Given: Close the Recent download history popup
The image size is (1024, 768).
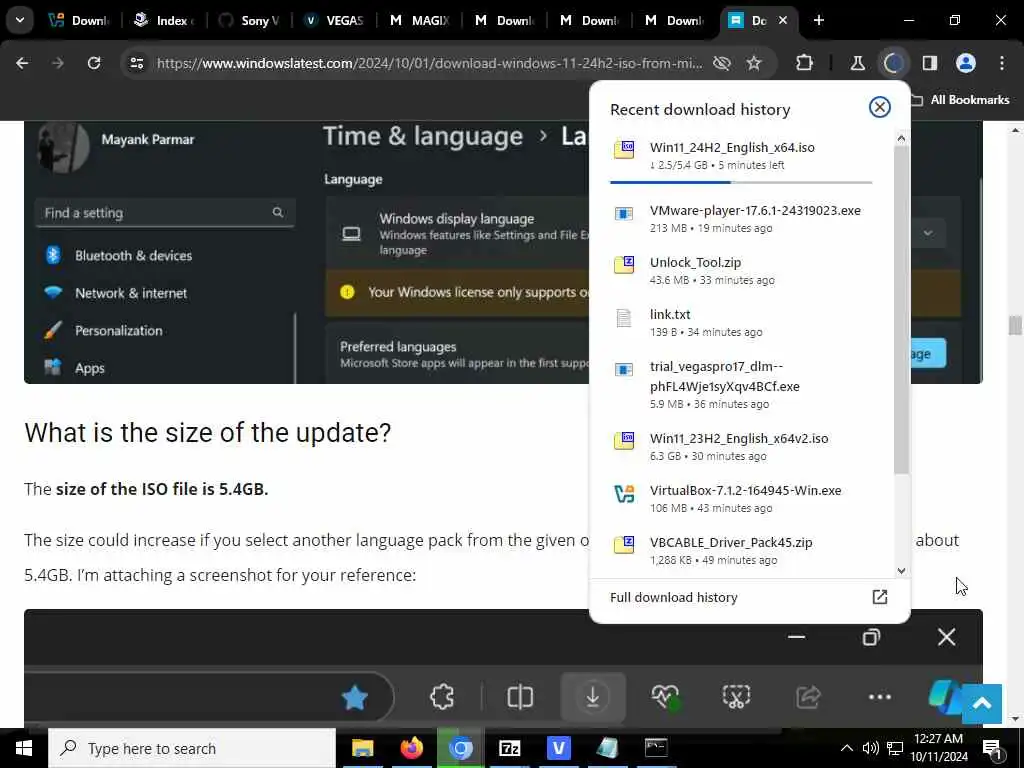Looking at the screenshot, I should click(x=880, y=107).
